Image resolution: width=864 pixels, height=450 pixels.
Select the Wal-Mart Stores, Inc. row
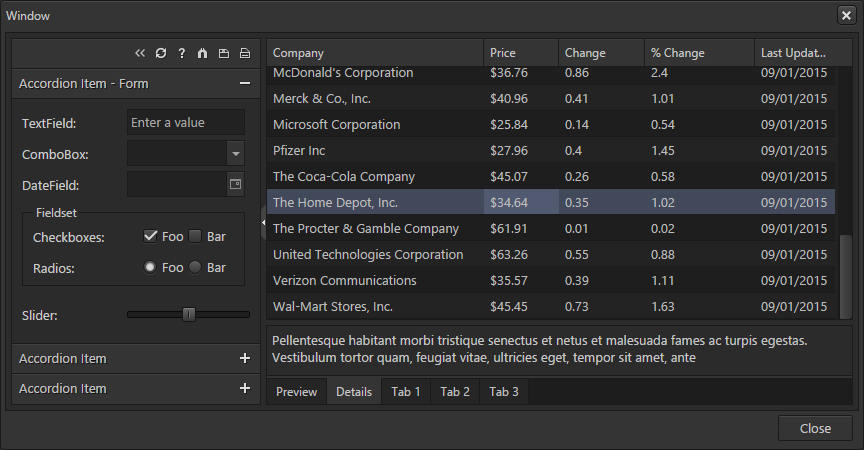pos(551,306)
